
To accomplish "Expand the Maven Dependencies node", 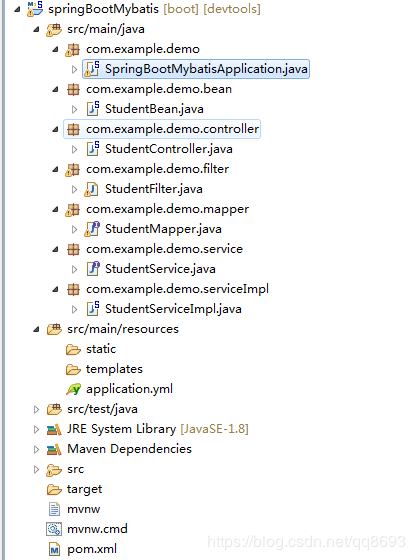I will (x=36, y=449).
